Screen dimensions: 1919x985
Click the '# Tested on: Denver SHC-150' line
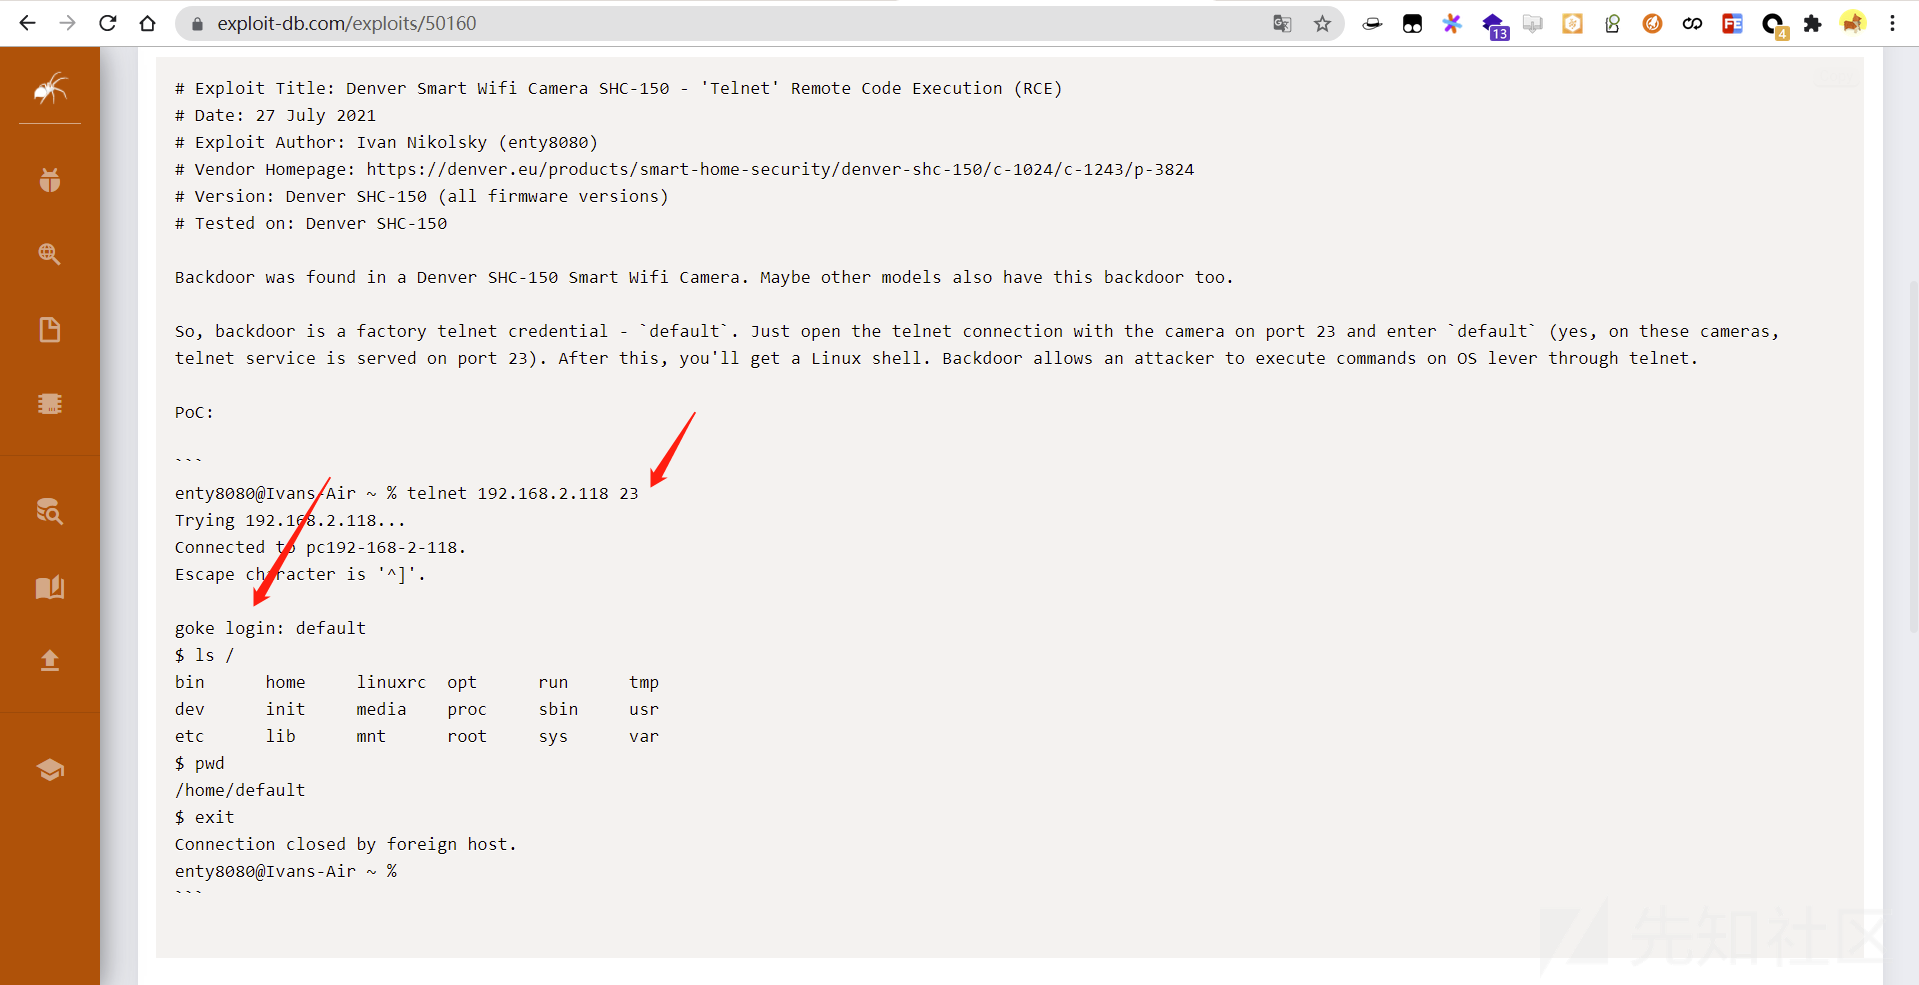tap(311, 223)
